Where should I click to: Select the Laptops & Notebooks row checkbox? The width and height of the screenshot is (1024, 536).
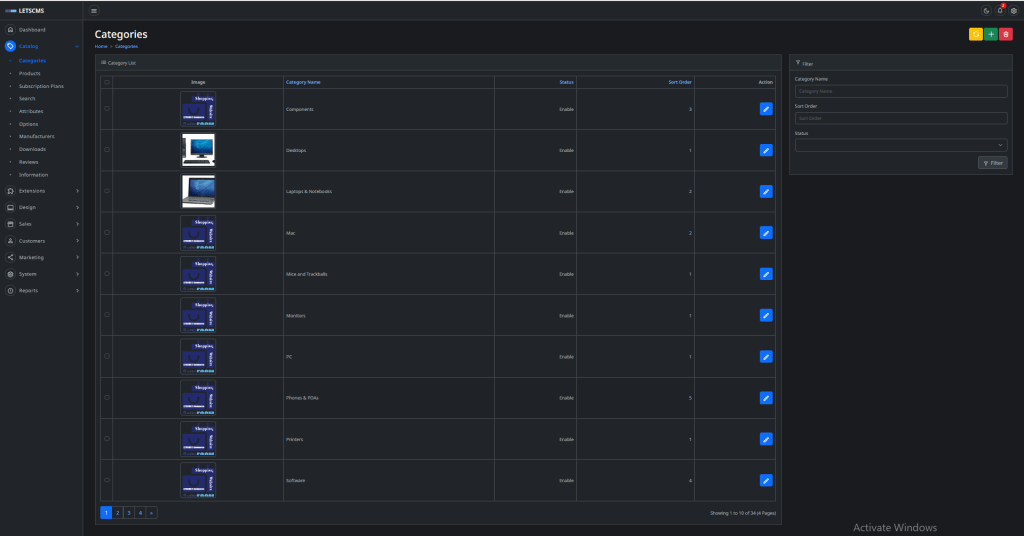(x=107, y=191)
